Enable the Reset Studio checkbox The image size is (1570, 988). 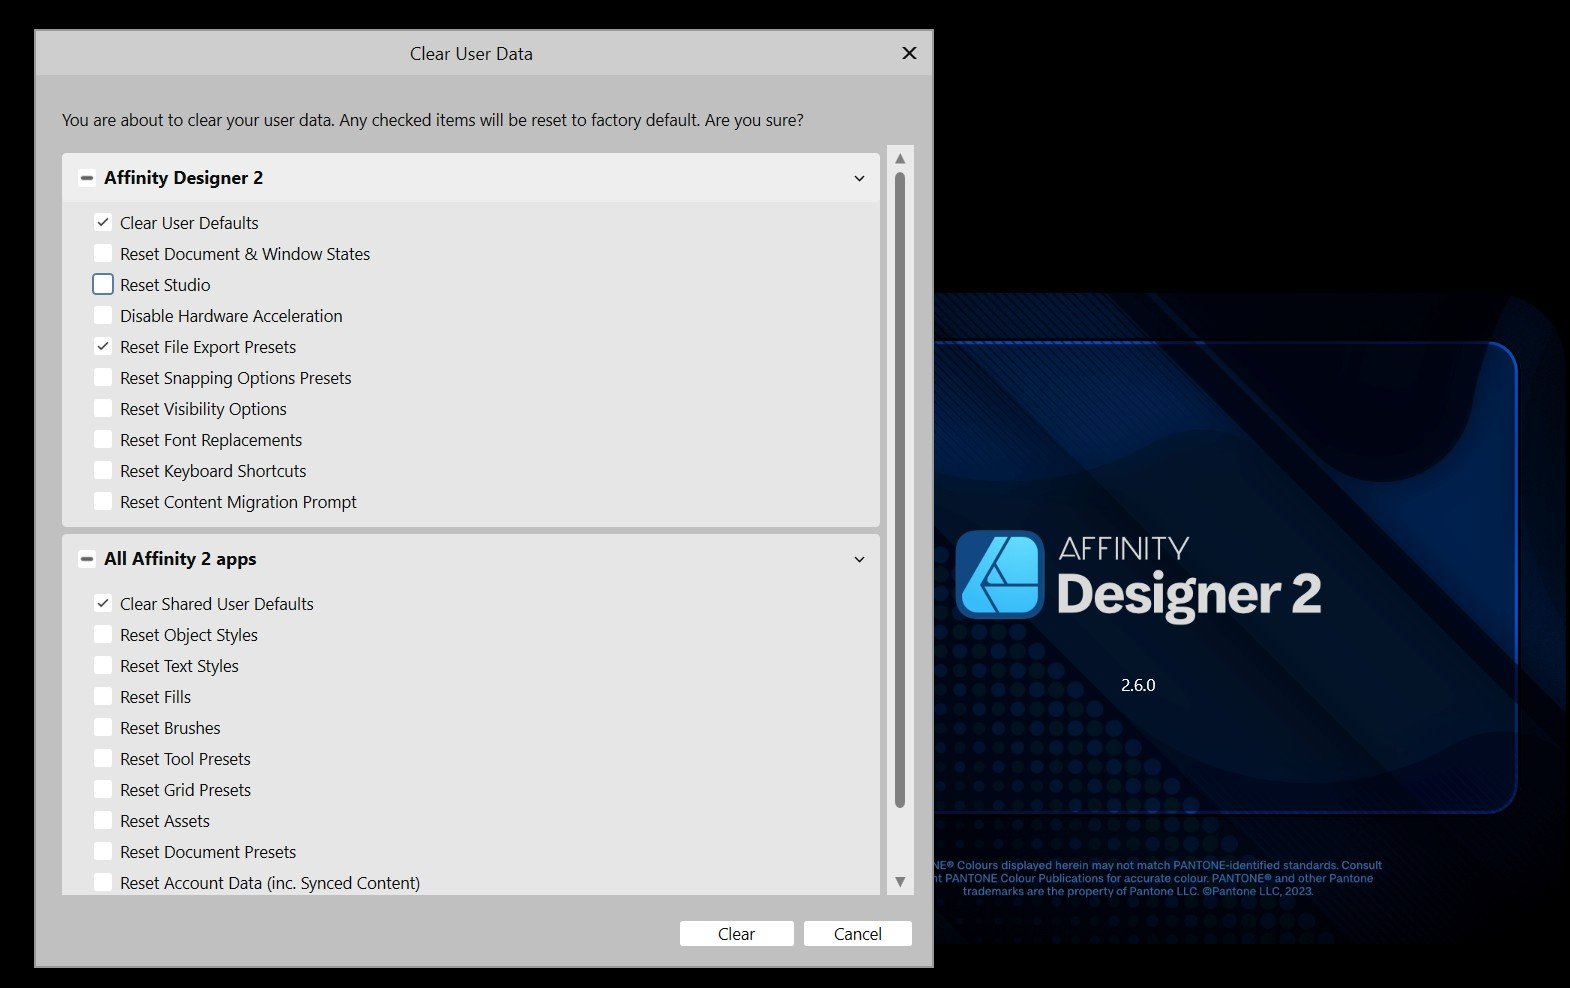click(x=103, y=285)
